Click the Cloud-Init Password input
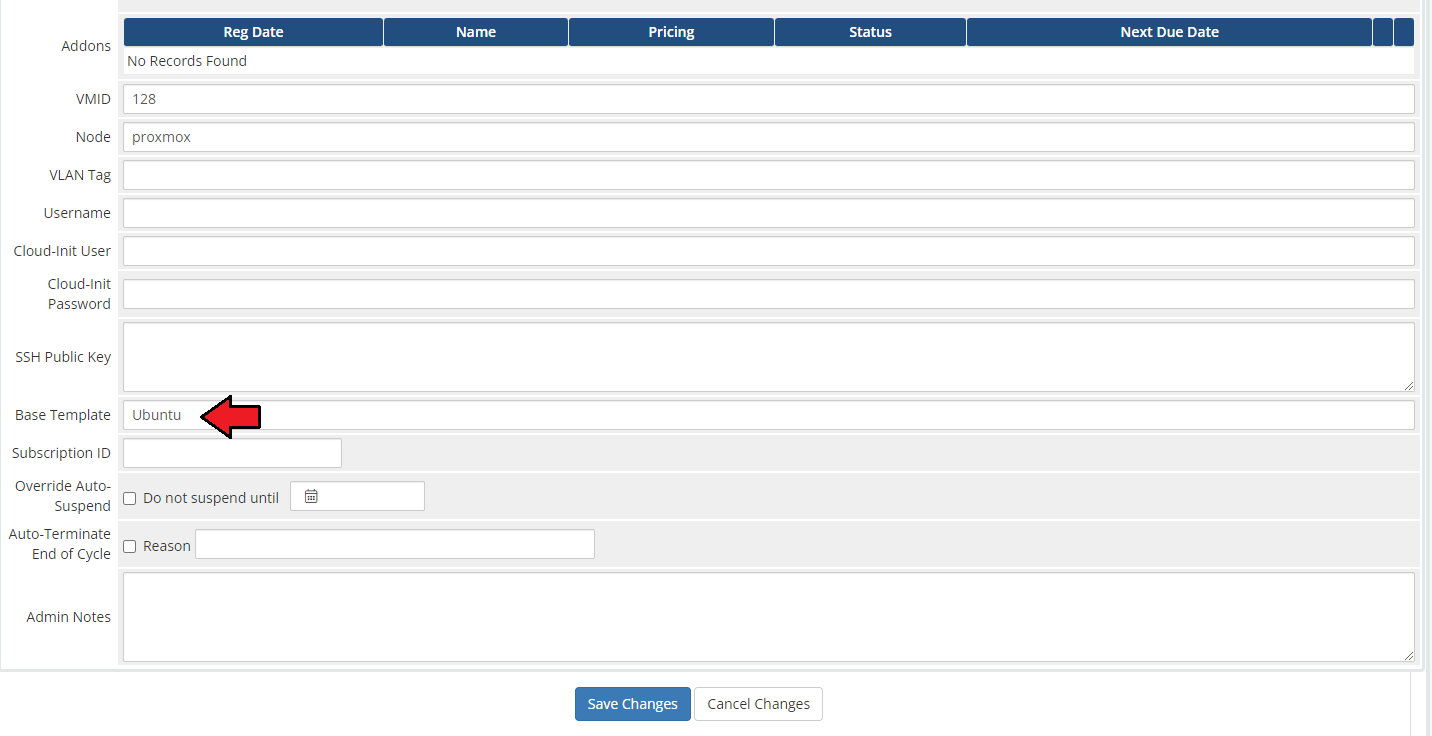The width and height of the screenshot is (1432, 736). click(x=768, y=294)
